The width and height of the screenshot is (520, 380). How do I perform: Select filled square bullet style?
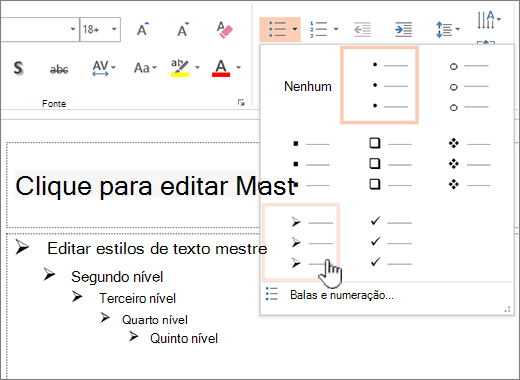click(x=311, y=164)
